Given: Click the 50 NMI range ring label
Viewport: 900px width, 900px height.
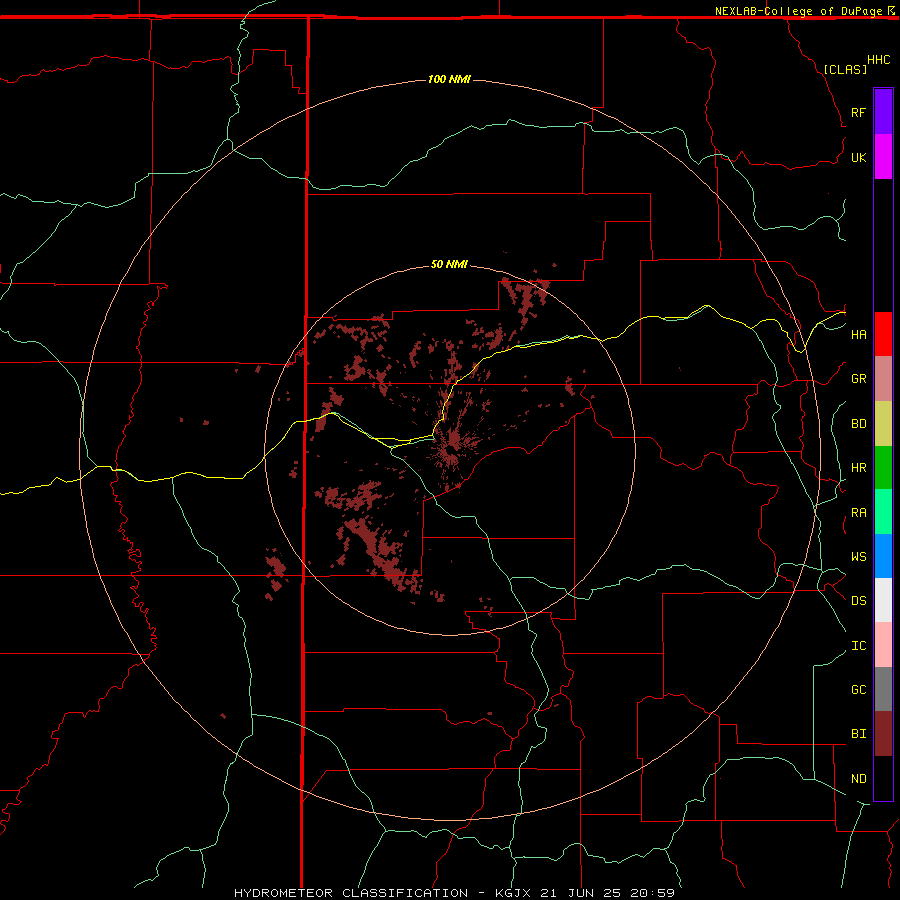Looking at the screenshot, I should coord(449,264).
